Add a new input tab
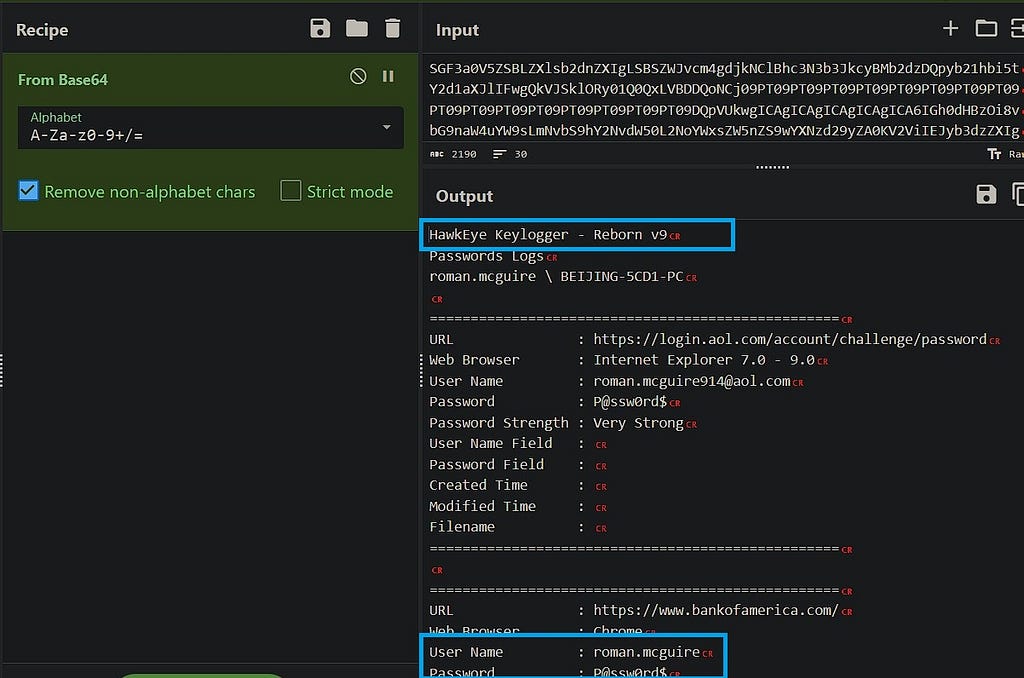 [x=951, y=28]
